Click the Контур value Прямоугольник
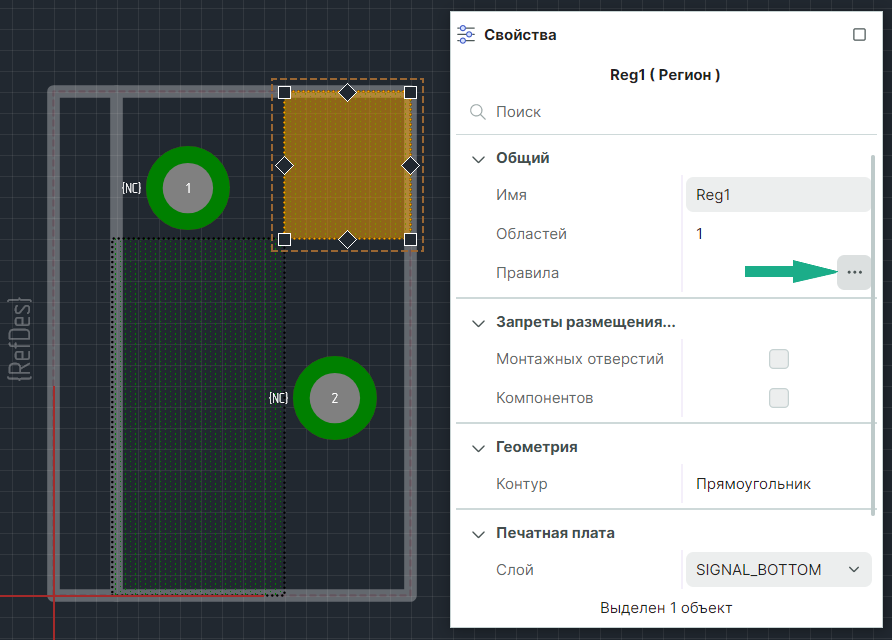 tap(753, 484)
